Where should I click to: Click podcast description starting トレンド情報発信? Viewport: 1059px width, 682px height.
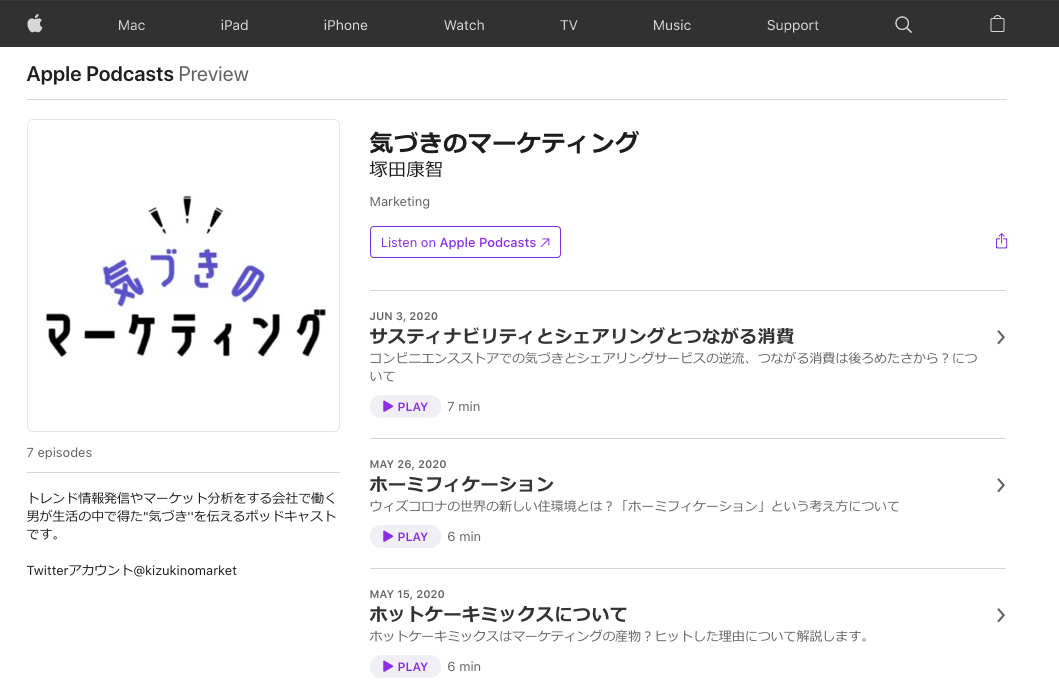[182, 516]
